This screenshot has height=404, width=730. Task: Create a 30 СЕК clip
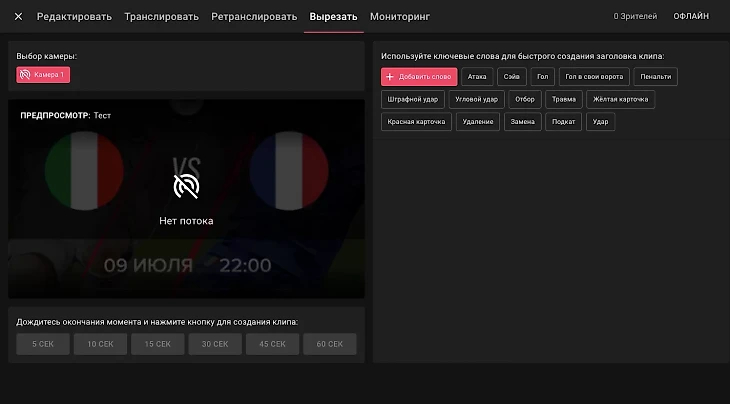click(x=215, y=344)
